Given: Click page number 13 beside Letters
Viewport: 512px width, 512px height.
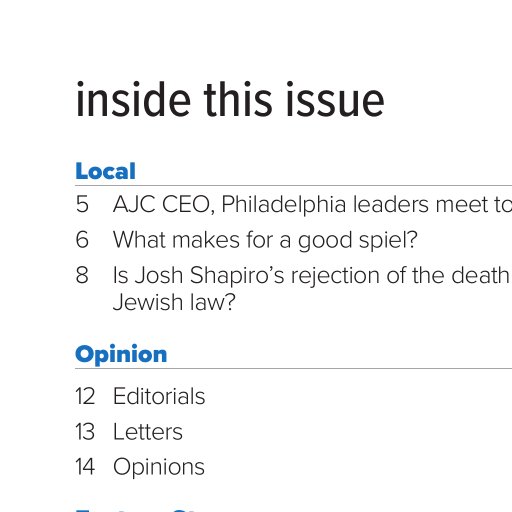Looking at the screenshot, I should tap(85, 432).
